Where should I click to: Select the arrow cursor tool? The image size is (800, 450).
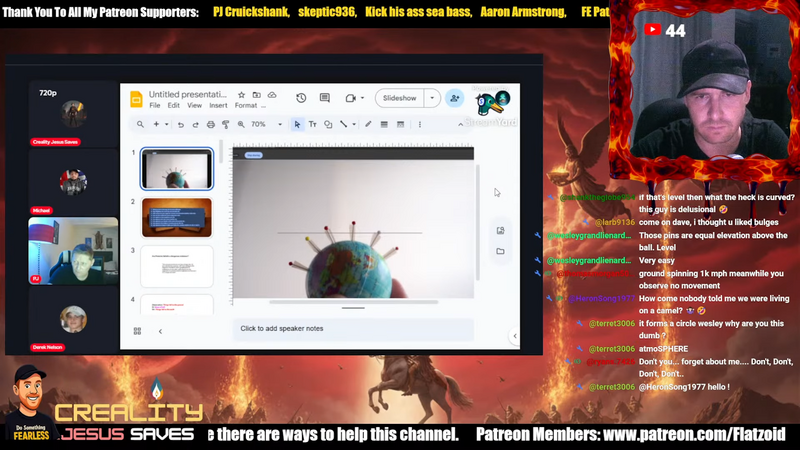[x=297, y=124]
